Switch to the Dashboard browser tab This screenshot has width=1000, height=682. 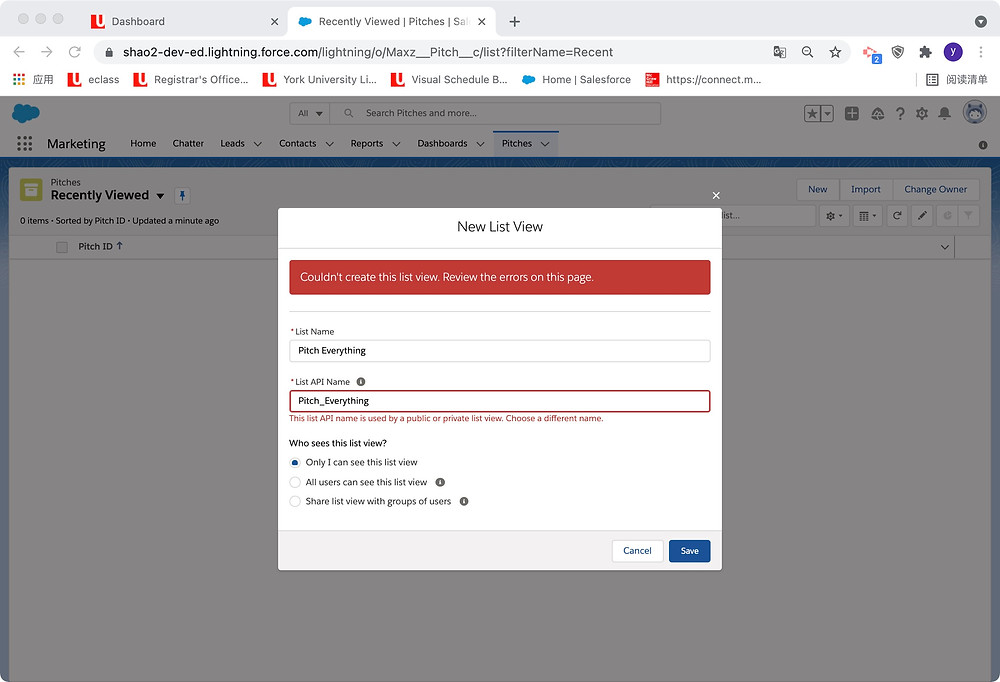pos(183,22)
